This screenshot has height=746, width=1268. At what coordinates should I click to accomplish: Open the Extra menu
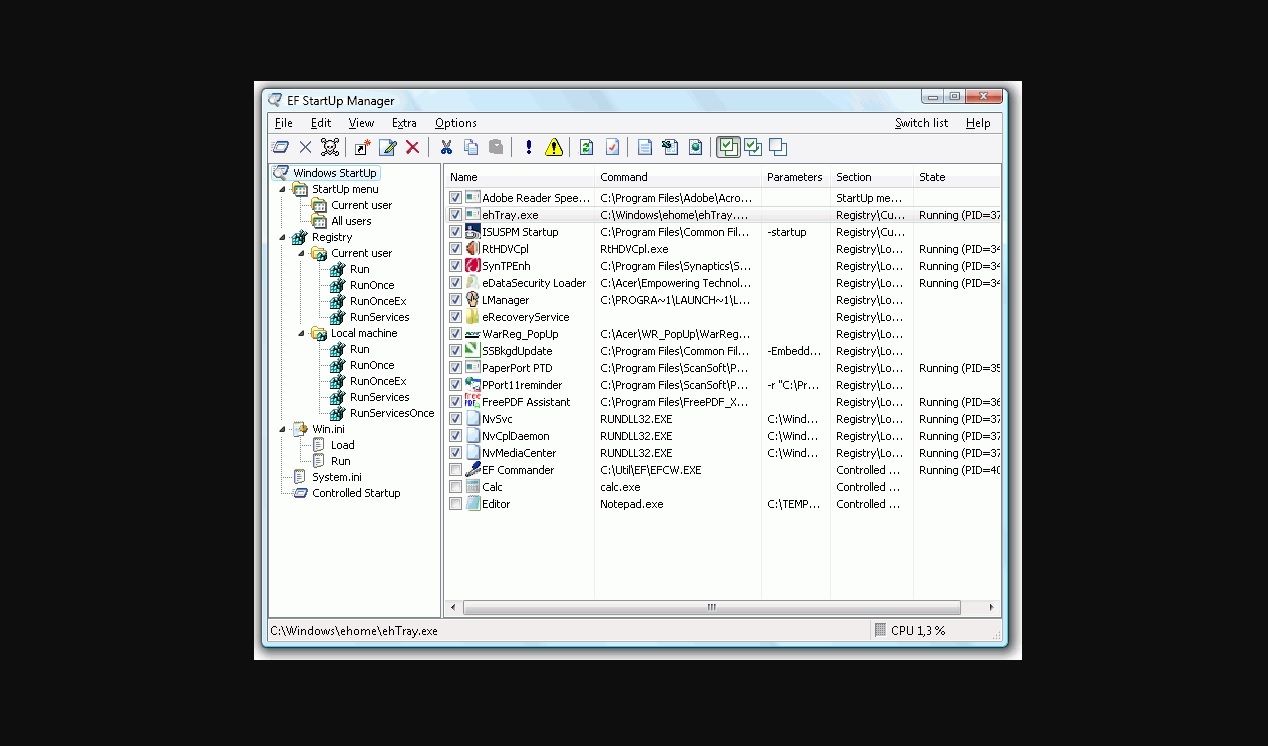(x=404, y=123)
